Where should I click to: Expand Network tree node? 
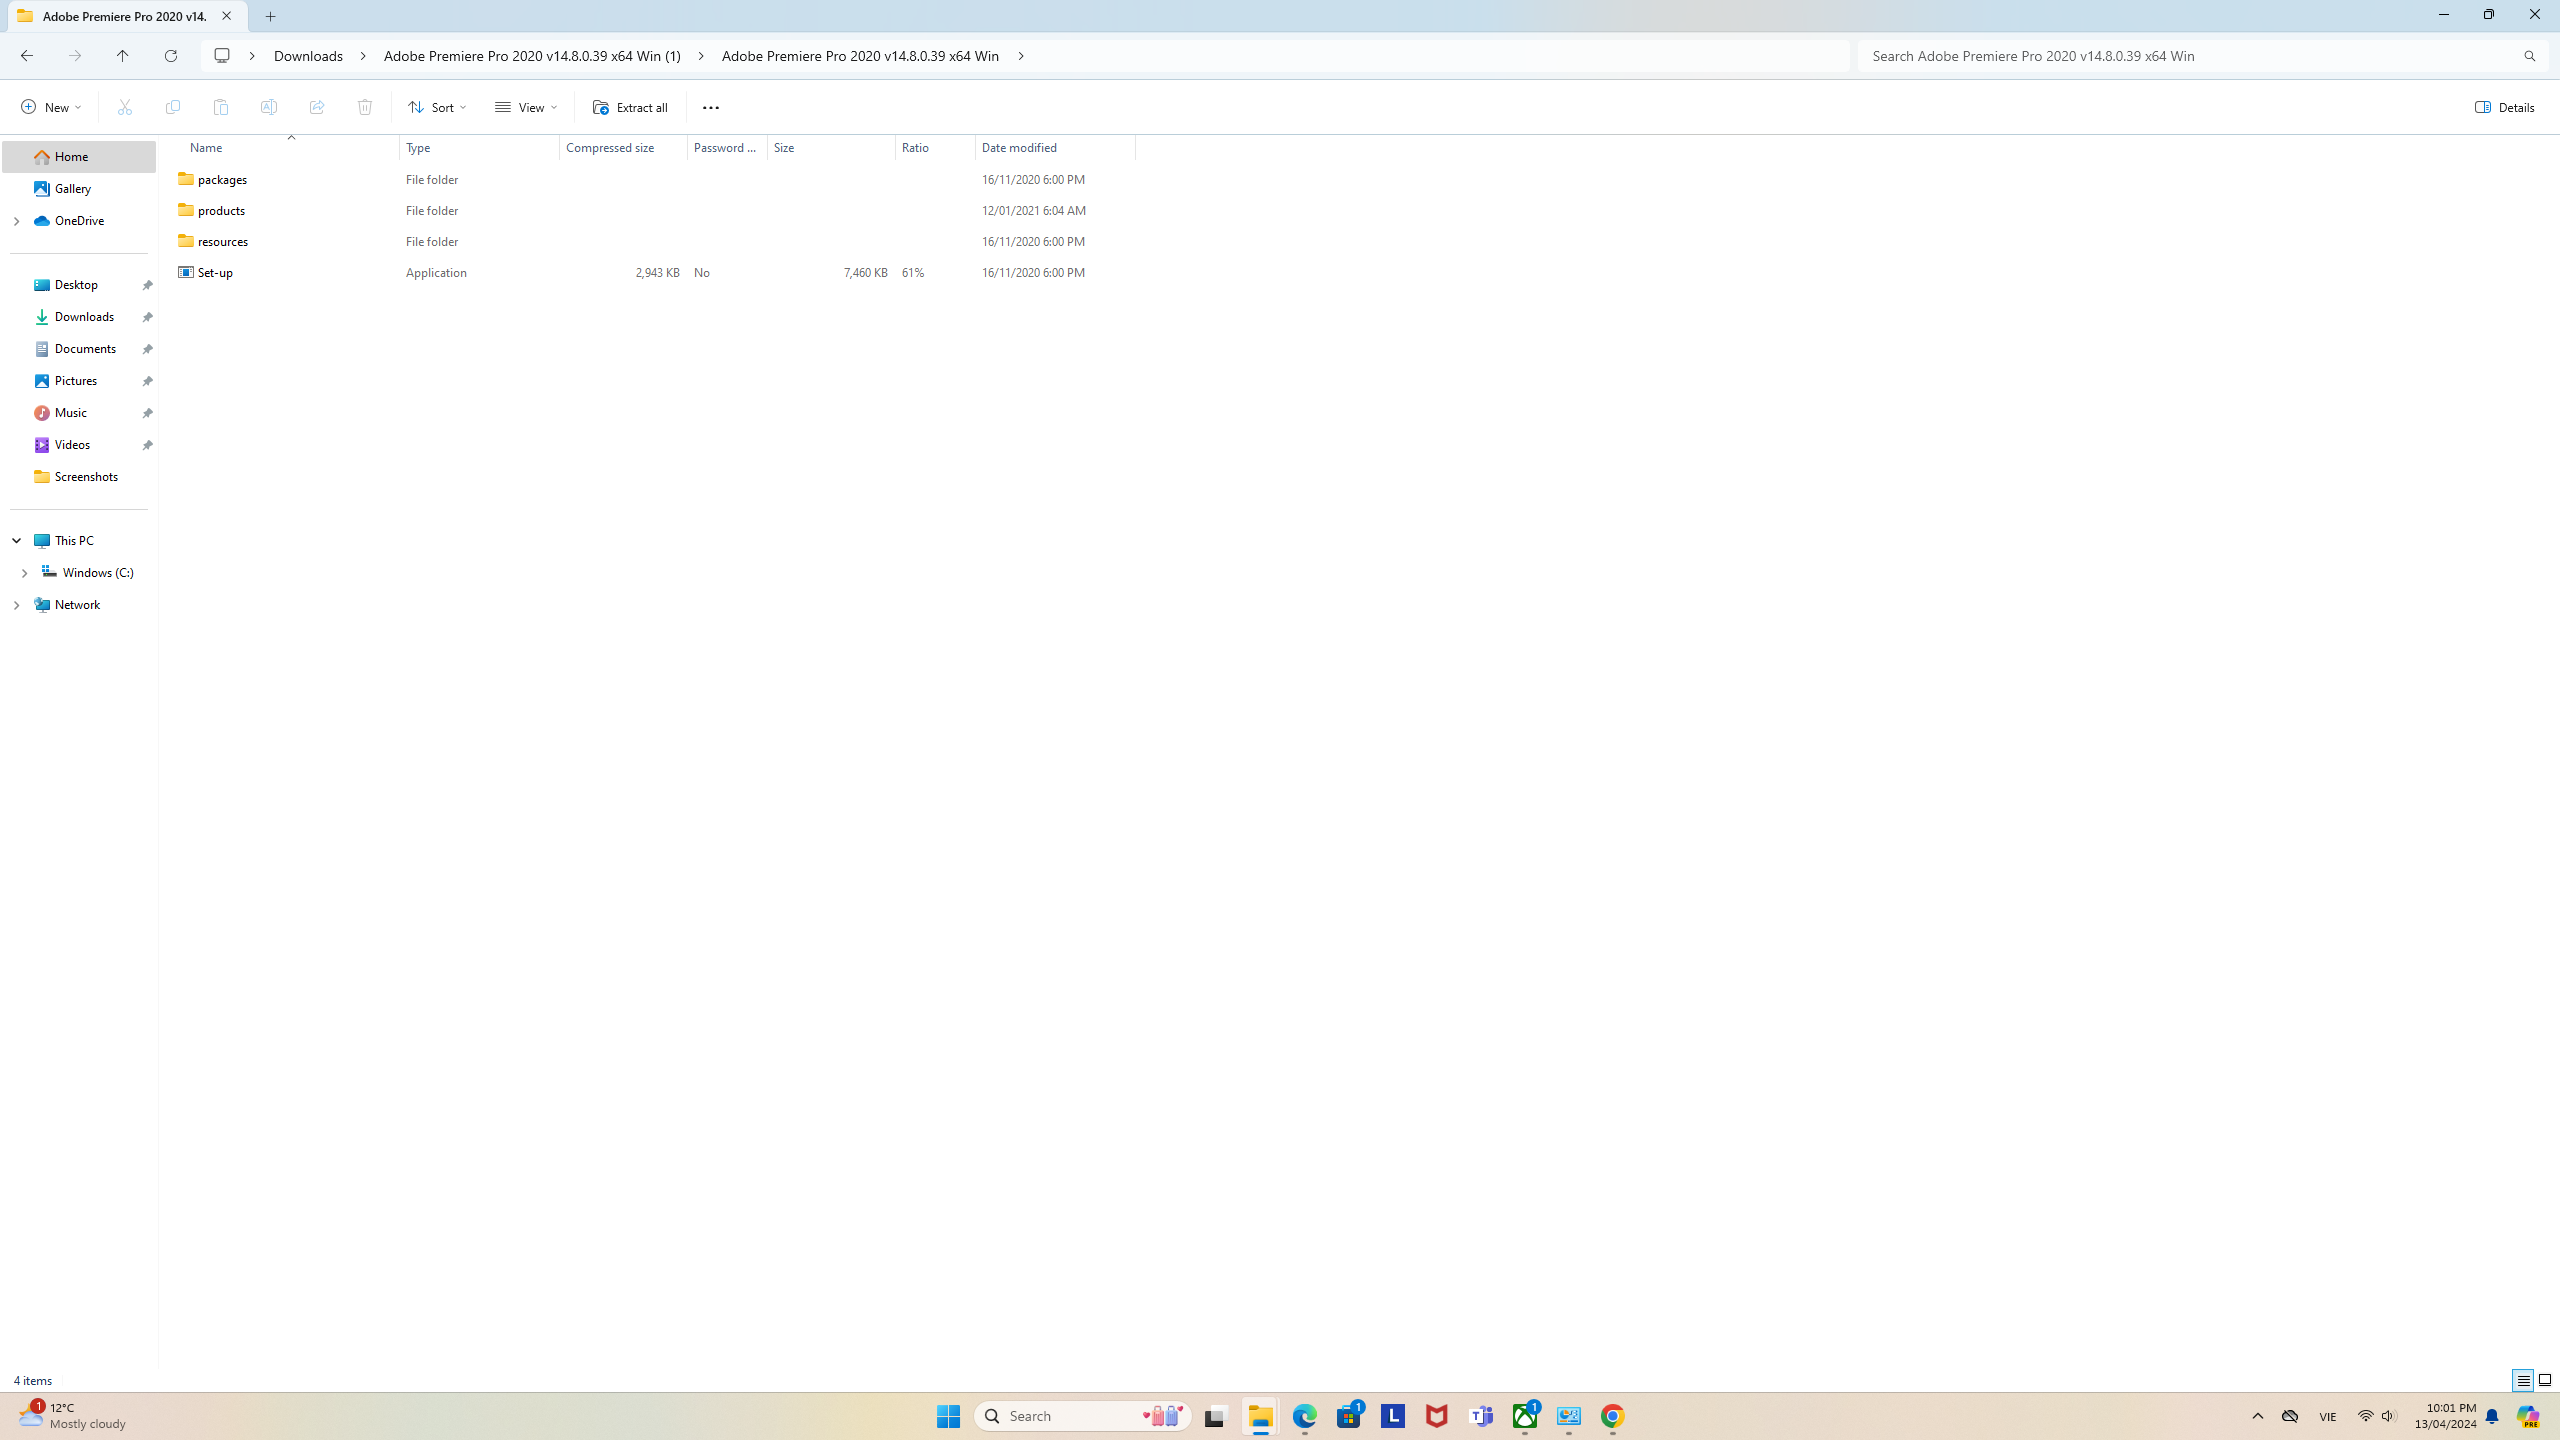pyautogui.click(x=16, y=605)
